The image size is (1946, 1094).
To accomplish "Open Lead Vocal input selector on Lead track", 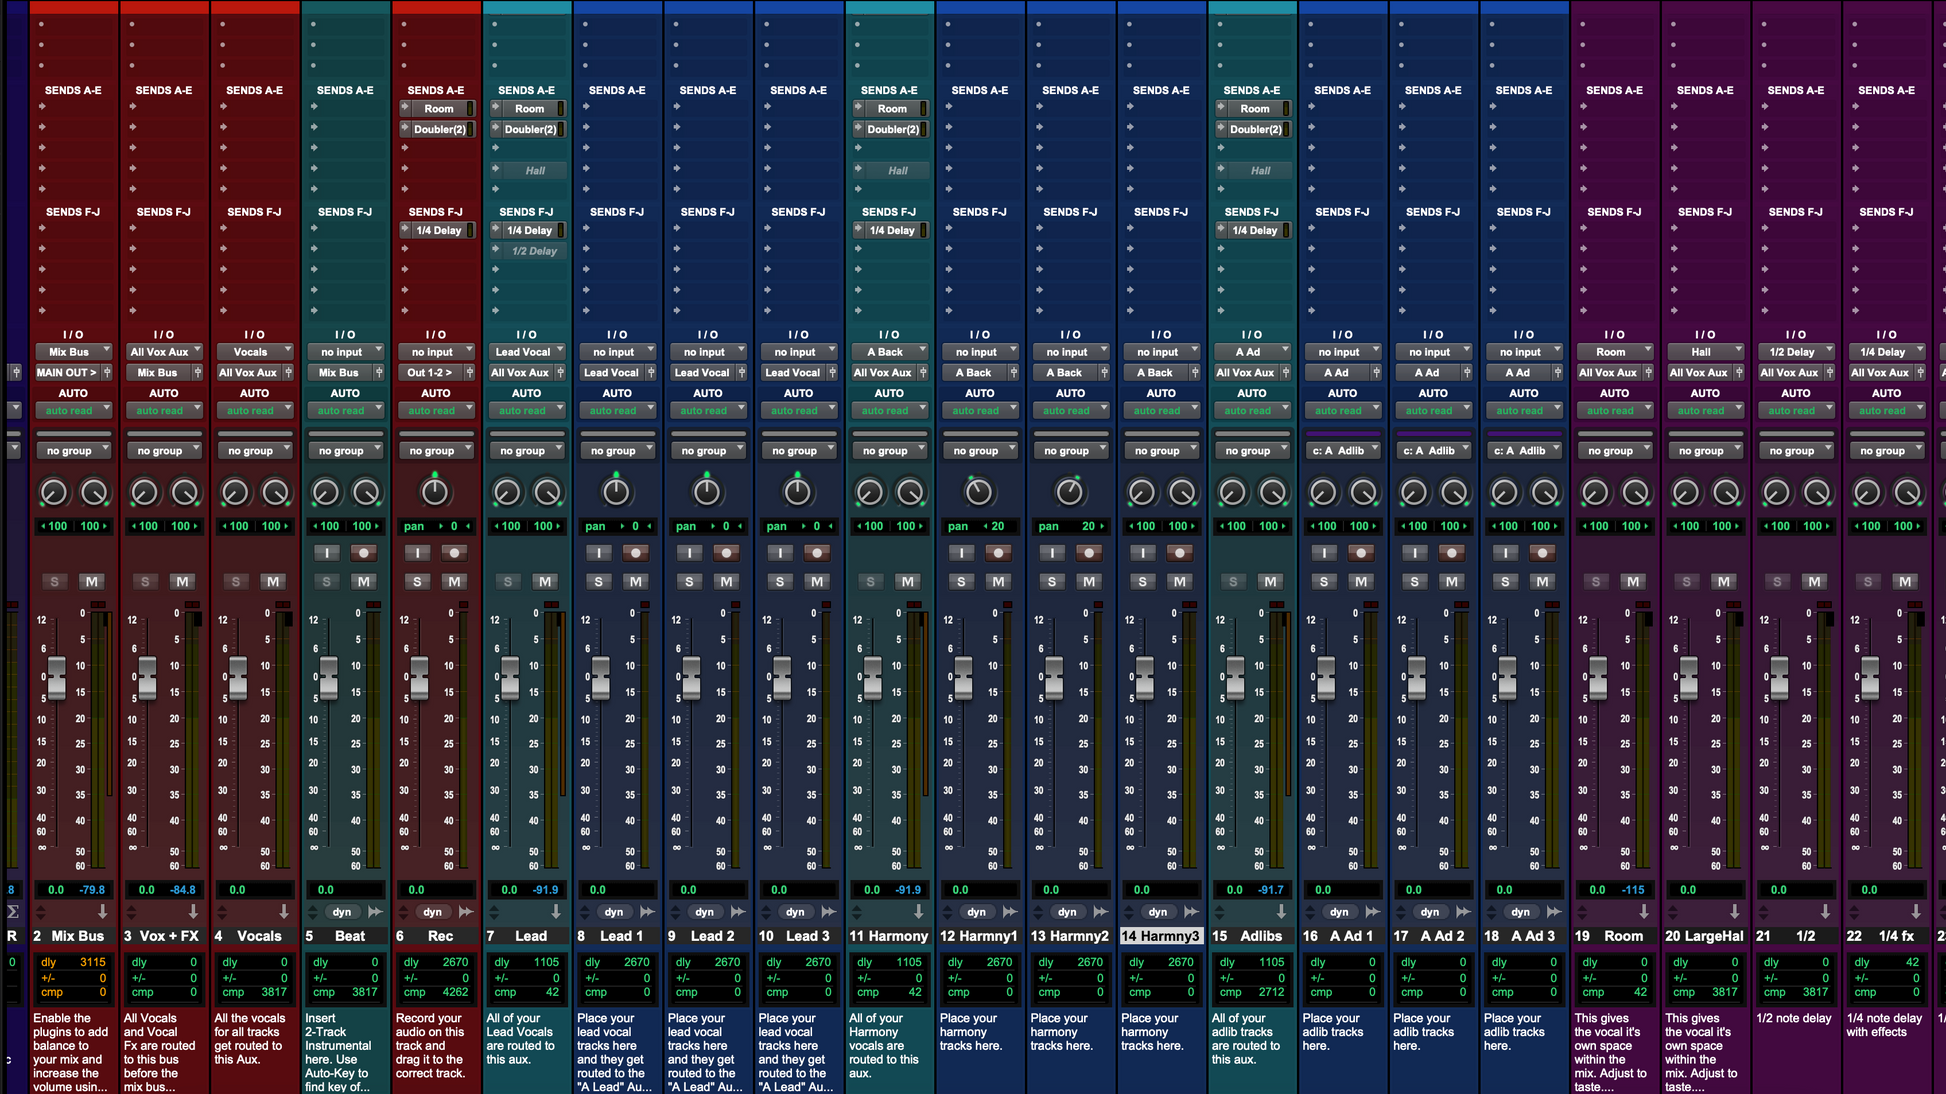I will pos(527,352).
